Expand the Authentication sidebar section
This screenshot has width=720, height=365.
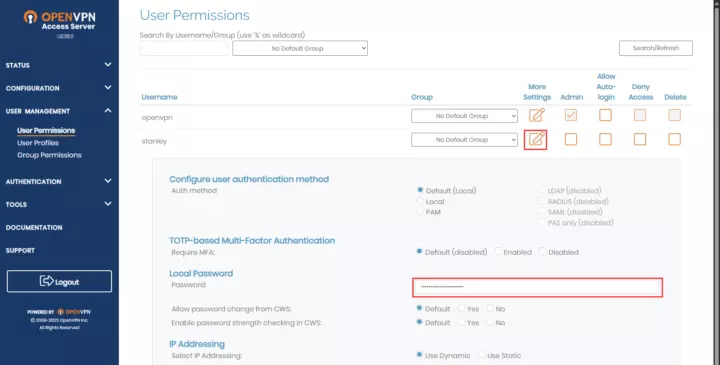[58, 181]
